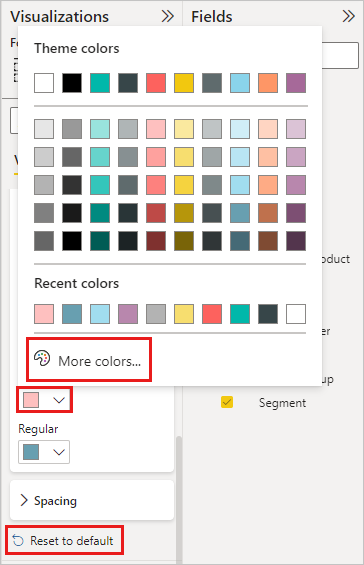The image size is (364, 565).
Task: Toggle the Segment field checkbox
Action: pos(227,402)
